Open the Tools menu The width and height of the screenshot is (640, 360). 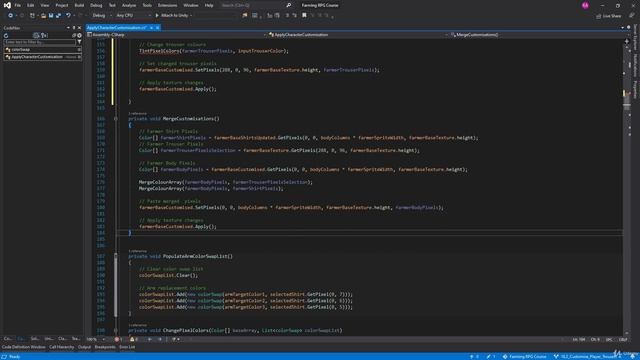pos(147,5)
